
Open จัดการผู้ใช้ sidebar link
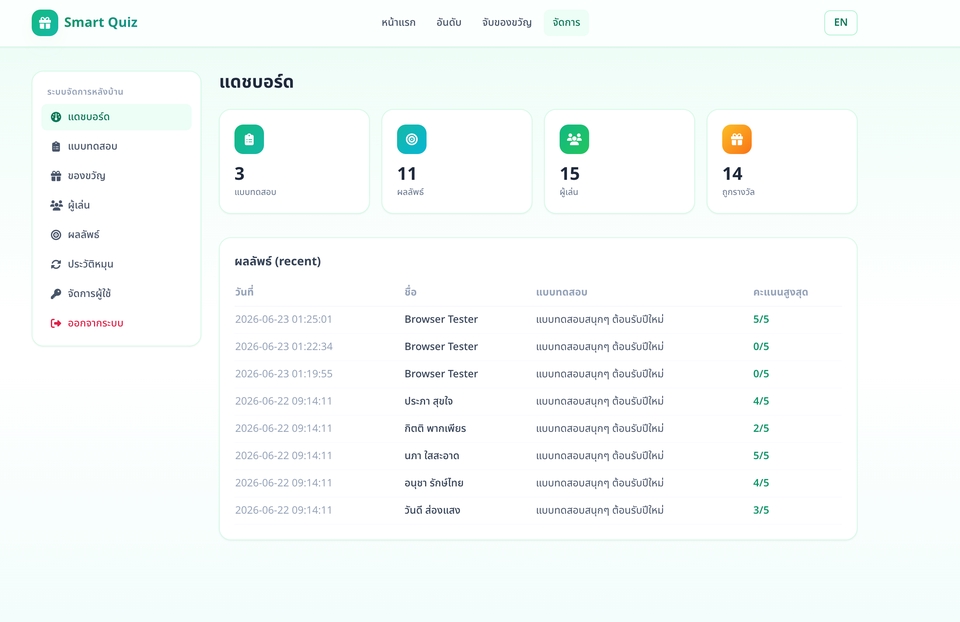[x=116, y=293]
